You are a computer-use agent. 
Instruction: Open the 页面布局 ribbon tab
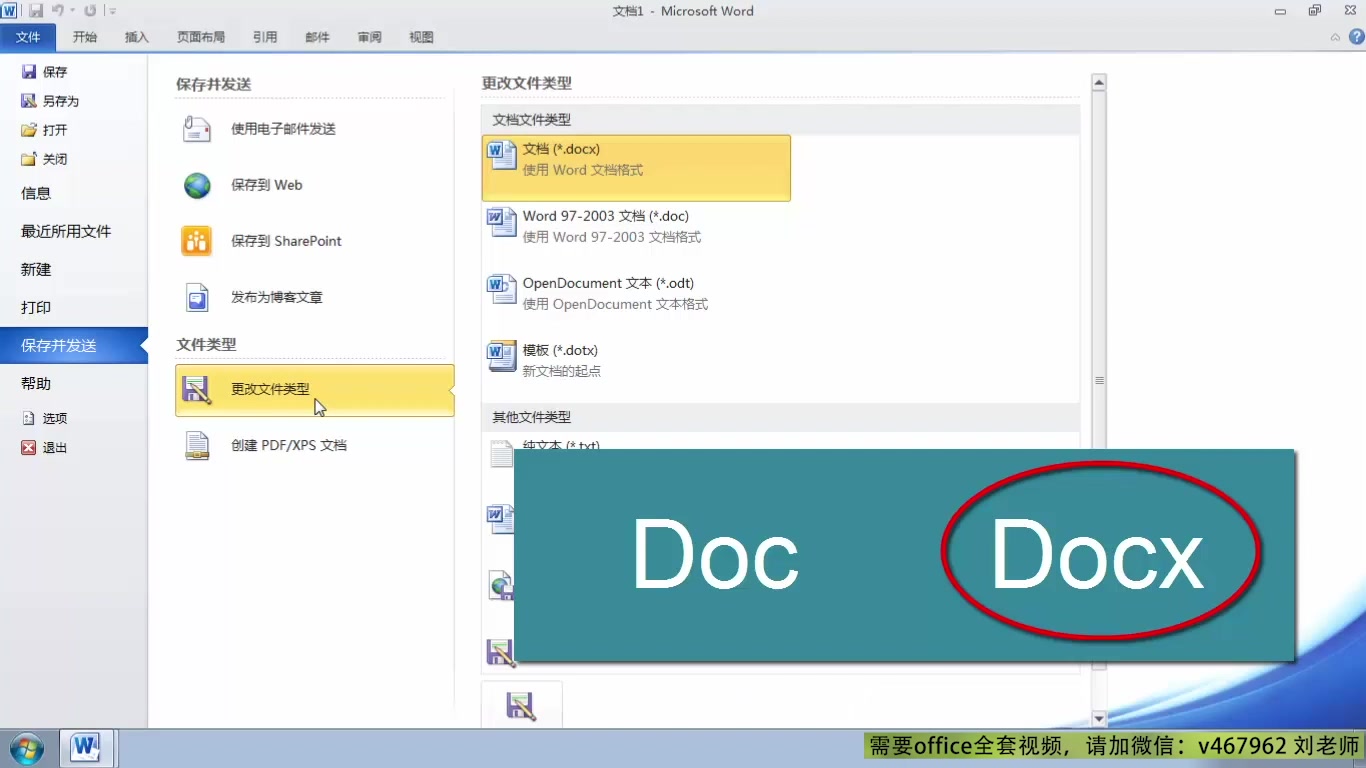(201, 37)
